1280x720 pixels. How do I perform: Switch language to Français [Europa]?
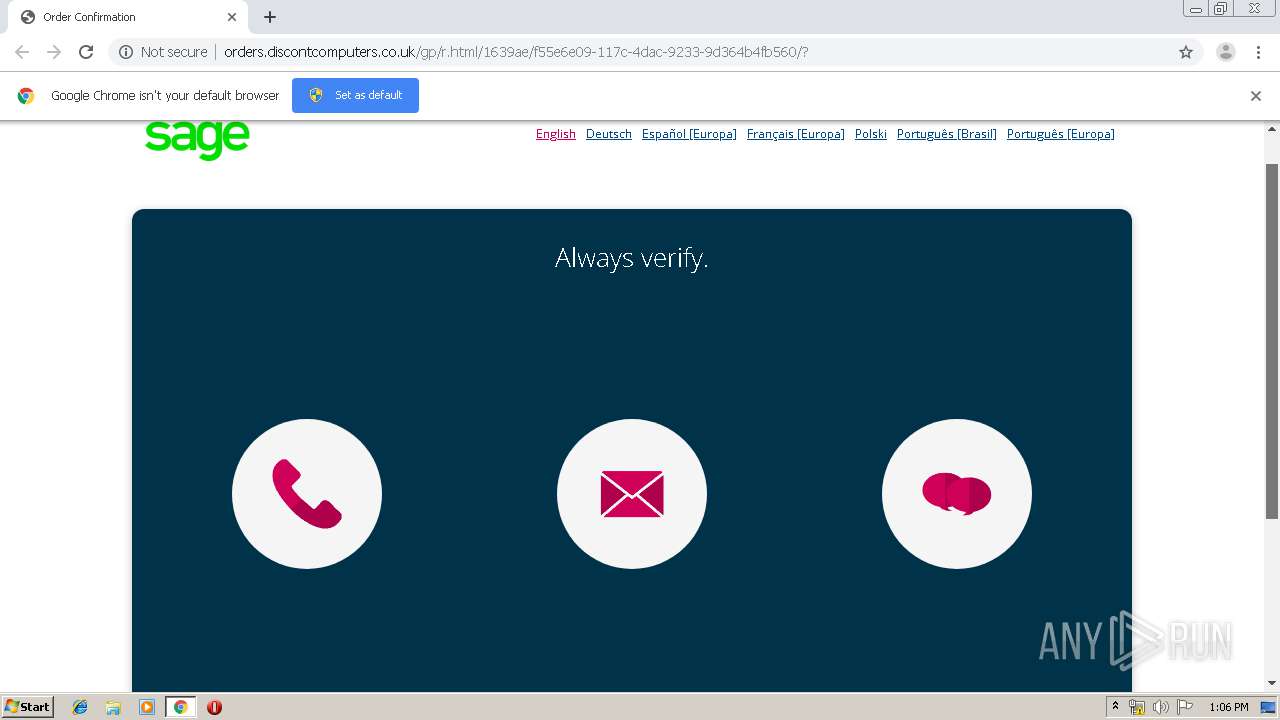coord(796,134)
